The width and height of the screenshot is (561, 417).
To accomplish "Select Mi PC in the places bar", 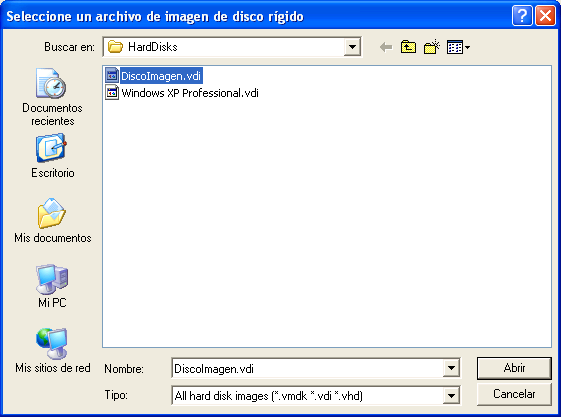I will click(x=52, y=286).
